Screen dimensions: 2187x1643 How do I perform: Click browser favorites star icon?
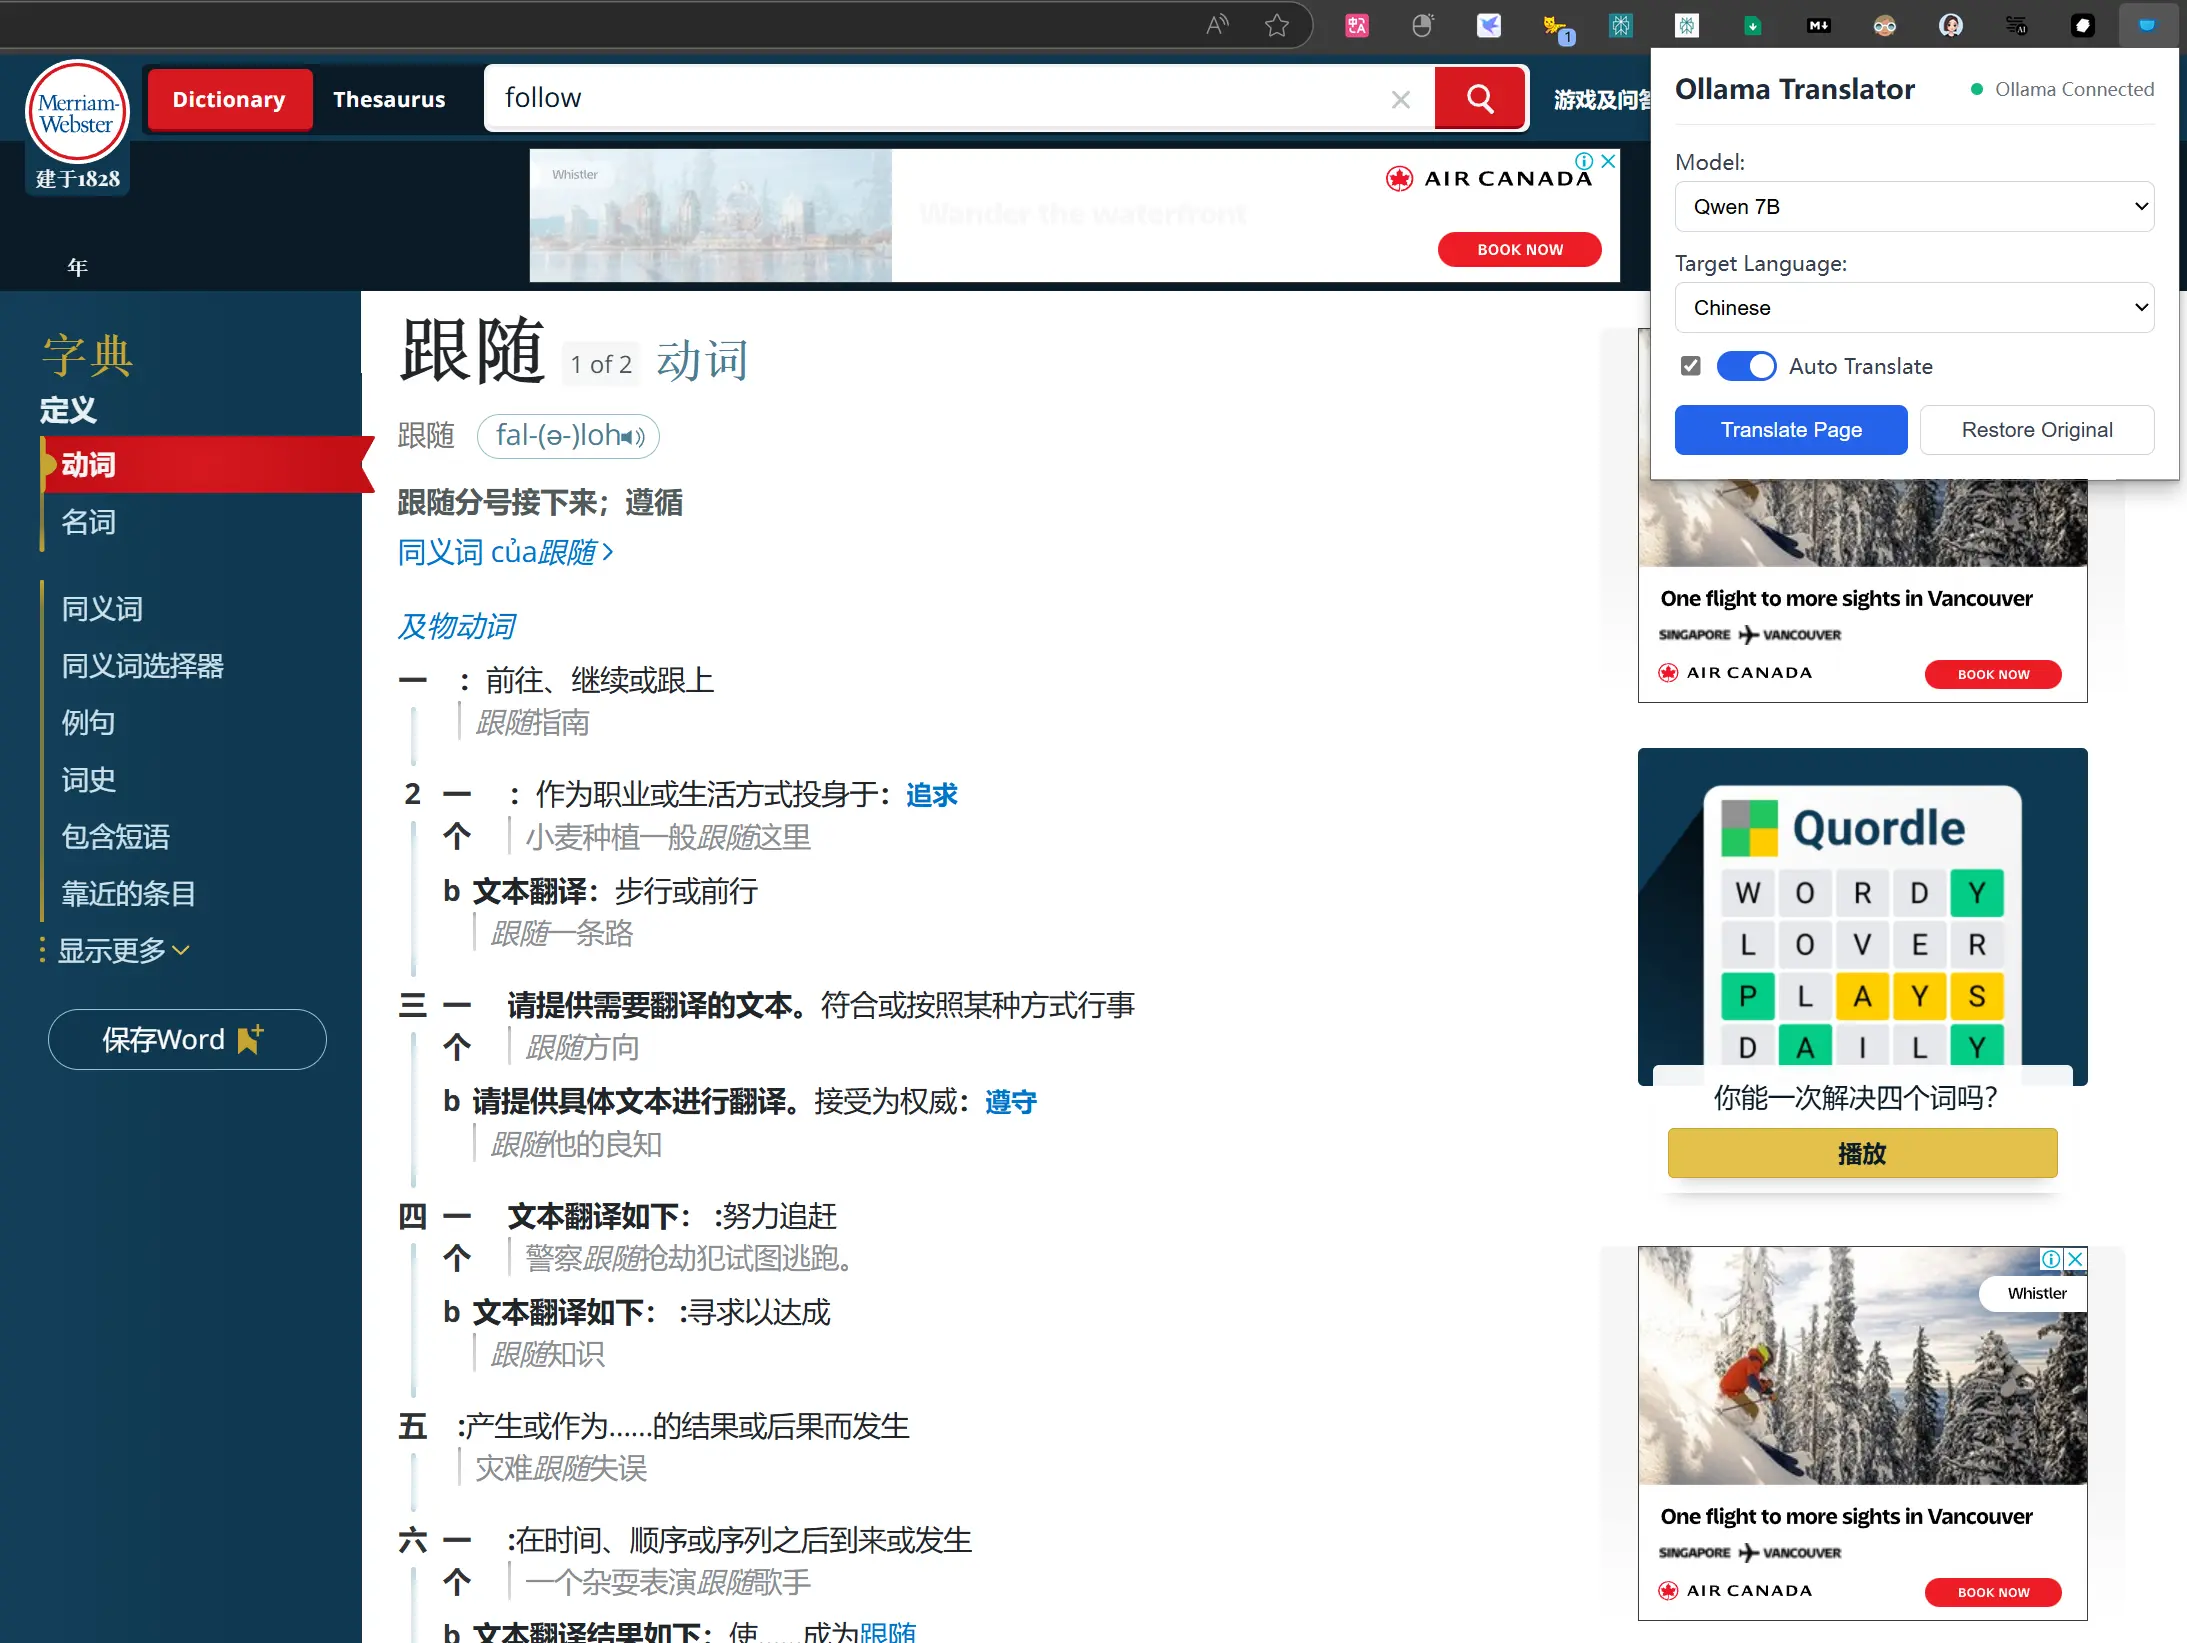(1276, 25)
